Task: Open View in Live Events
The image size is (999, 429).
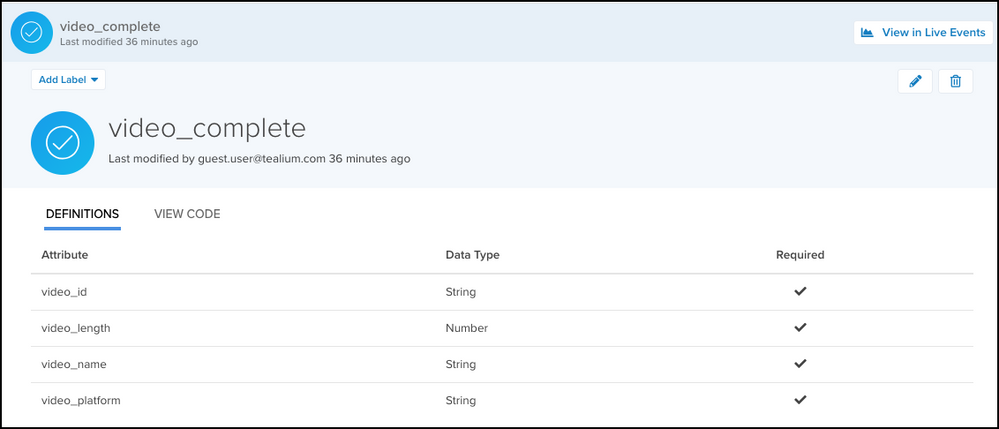Action: pyautogui.click(x=923, y=33)
